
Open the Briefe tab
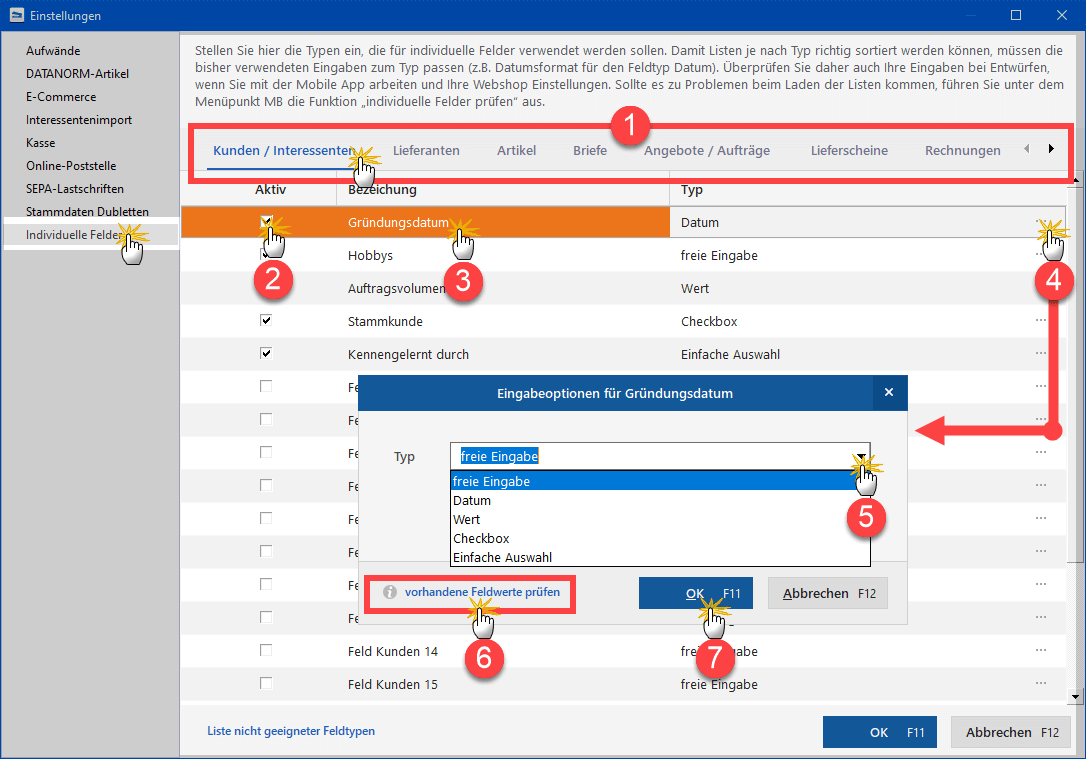(590, 150)
